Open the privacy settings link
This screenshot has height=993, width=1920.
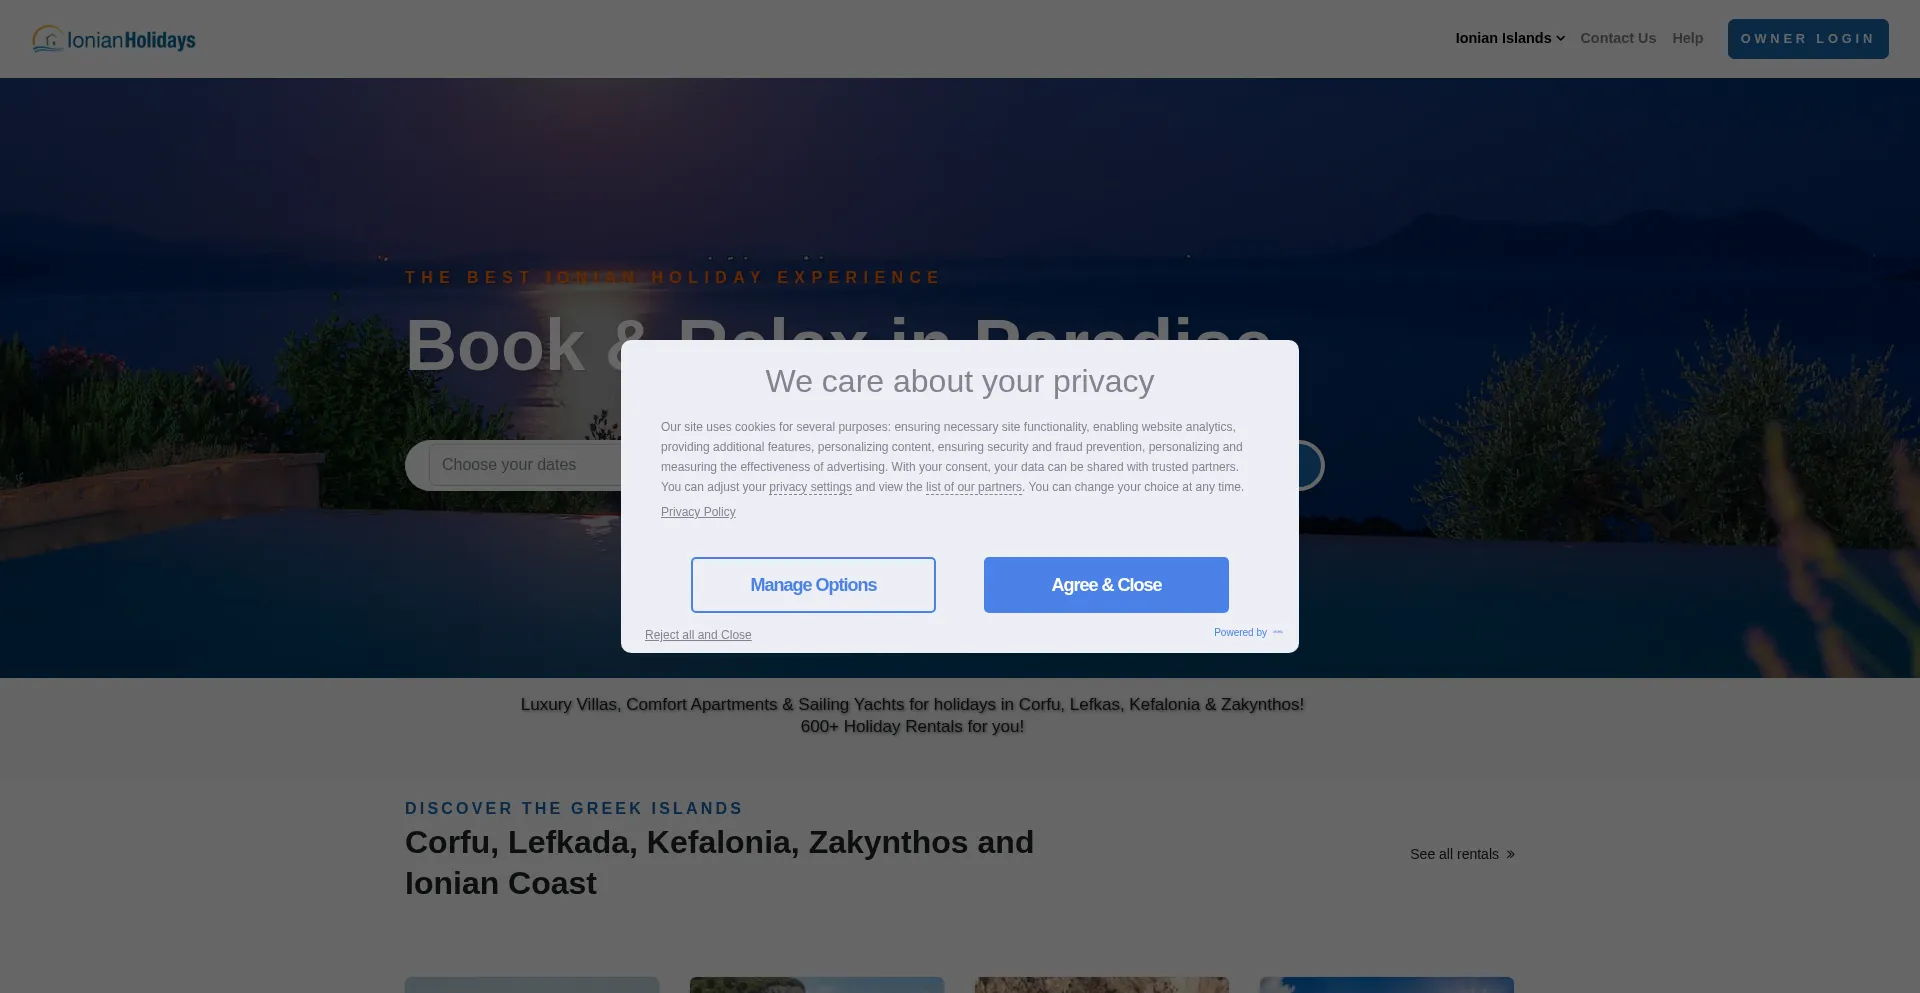click(x=810, y=488)
